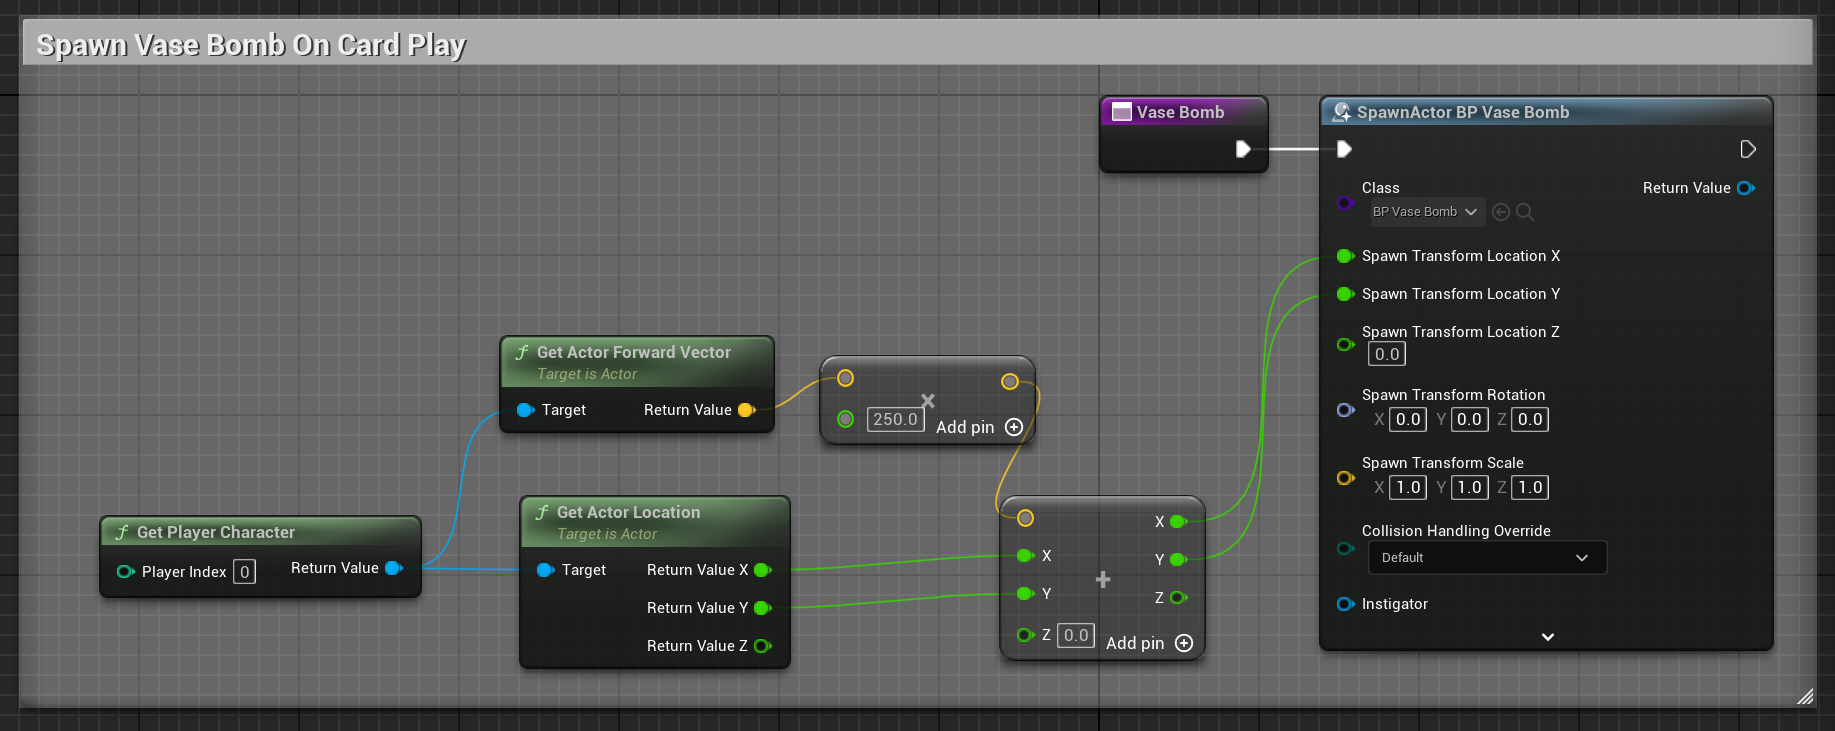Click Add pin on the multiply node

click(979, 427)
